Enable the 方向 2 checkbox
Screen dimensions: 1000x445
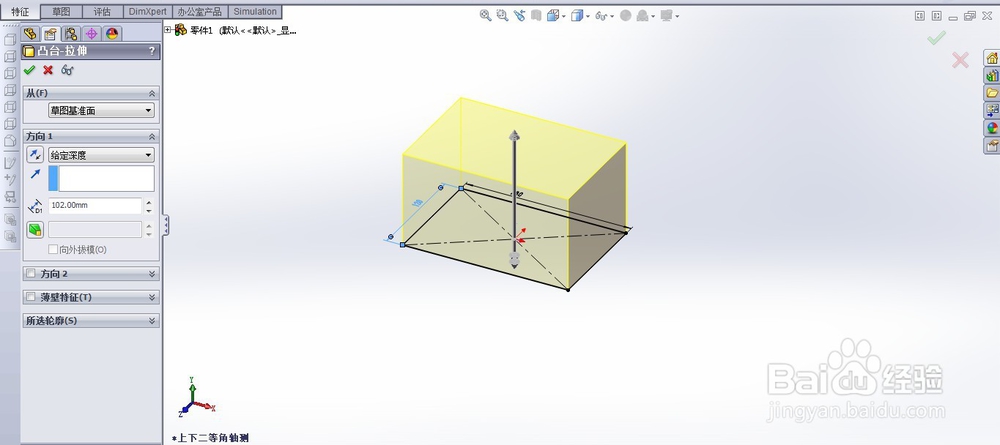[x=31, y=274]
